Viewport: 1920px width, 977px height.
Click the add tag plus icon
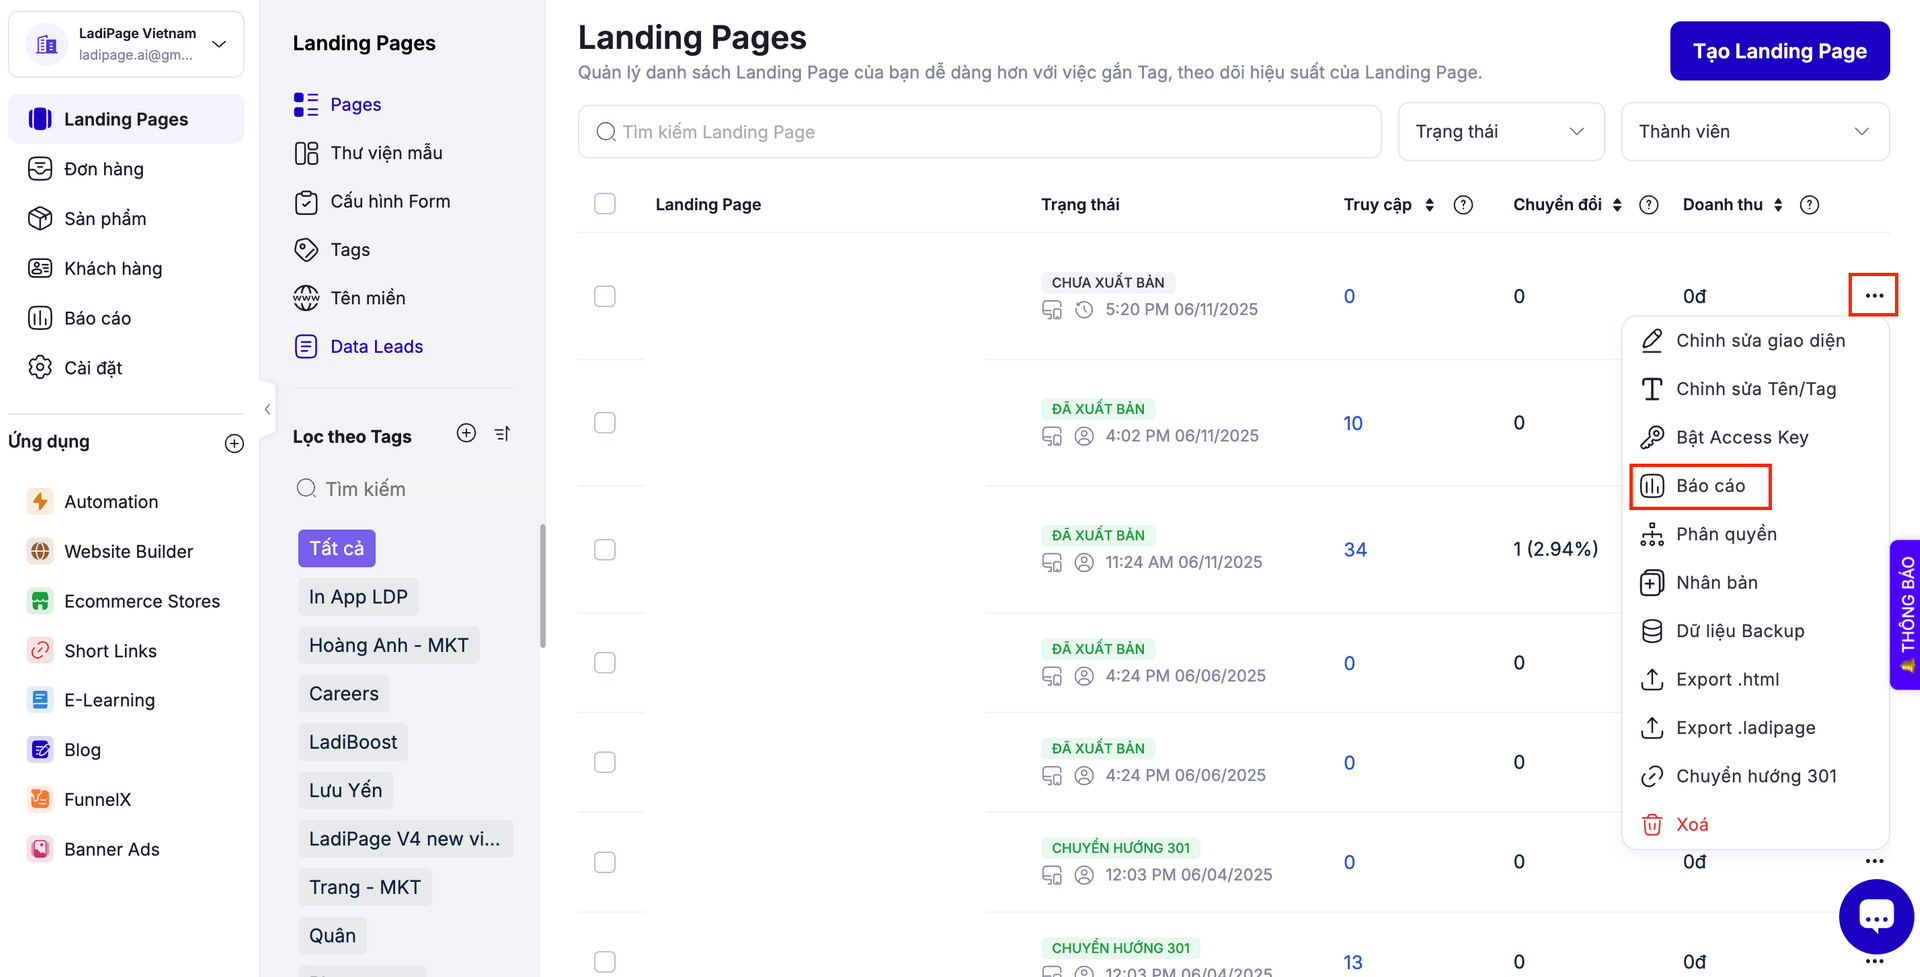click(x=466, y=433)
